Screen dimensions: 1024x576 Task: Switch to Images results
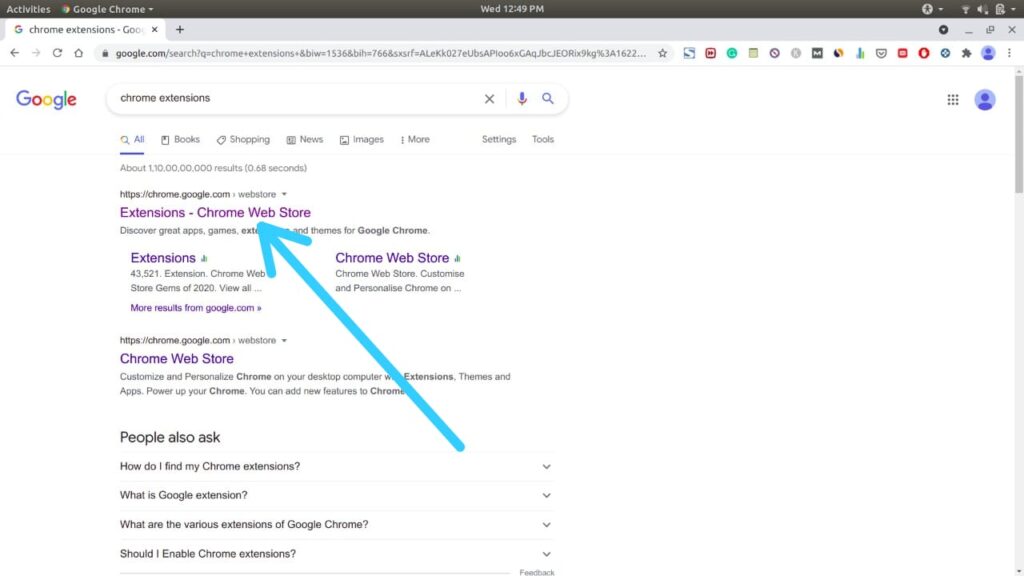362,140
